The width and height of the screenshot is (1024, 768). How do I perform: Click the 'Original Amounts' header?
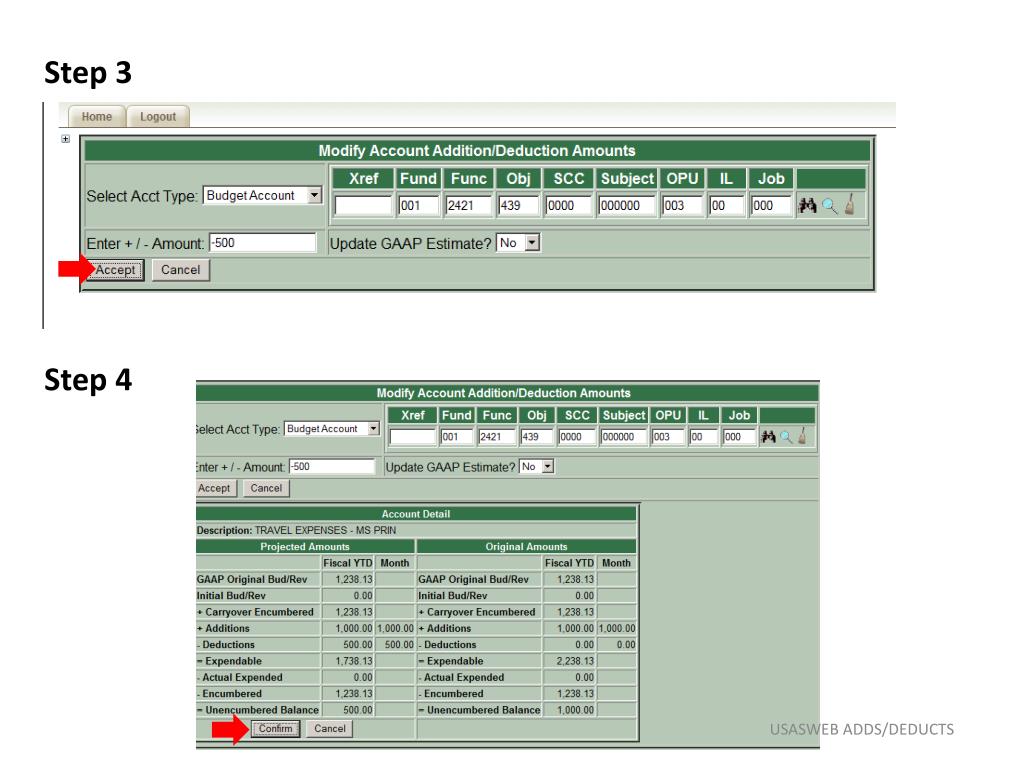pyautogui.click(x=526, y=547)
